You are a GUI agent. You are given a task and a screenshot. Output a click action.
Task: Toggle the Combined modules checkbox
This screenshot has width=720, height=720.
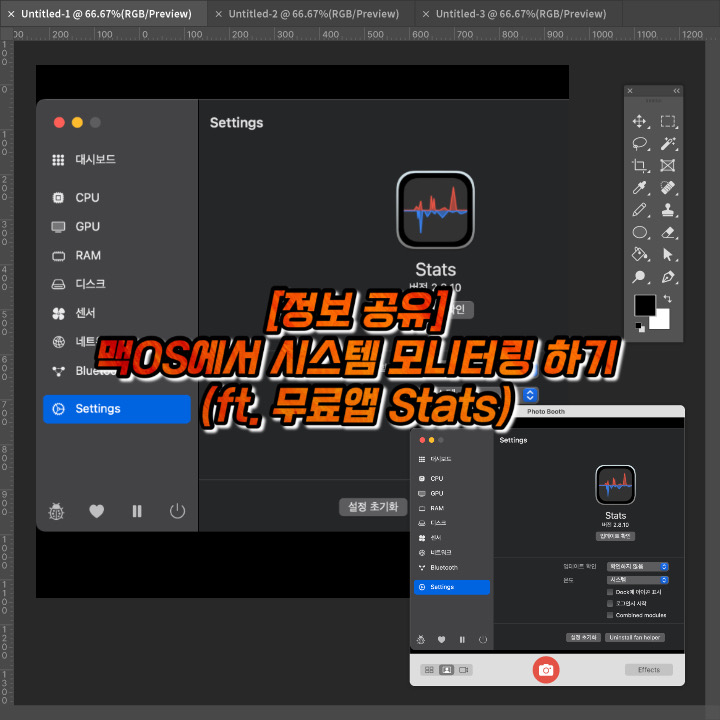click(x=610, y=615)
